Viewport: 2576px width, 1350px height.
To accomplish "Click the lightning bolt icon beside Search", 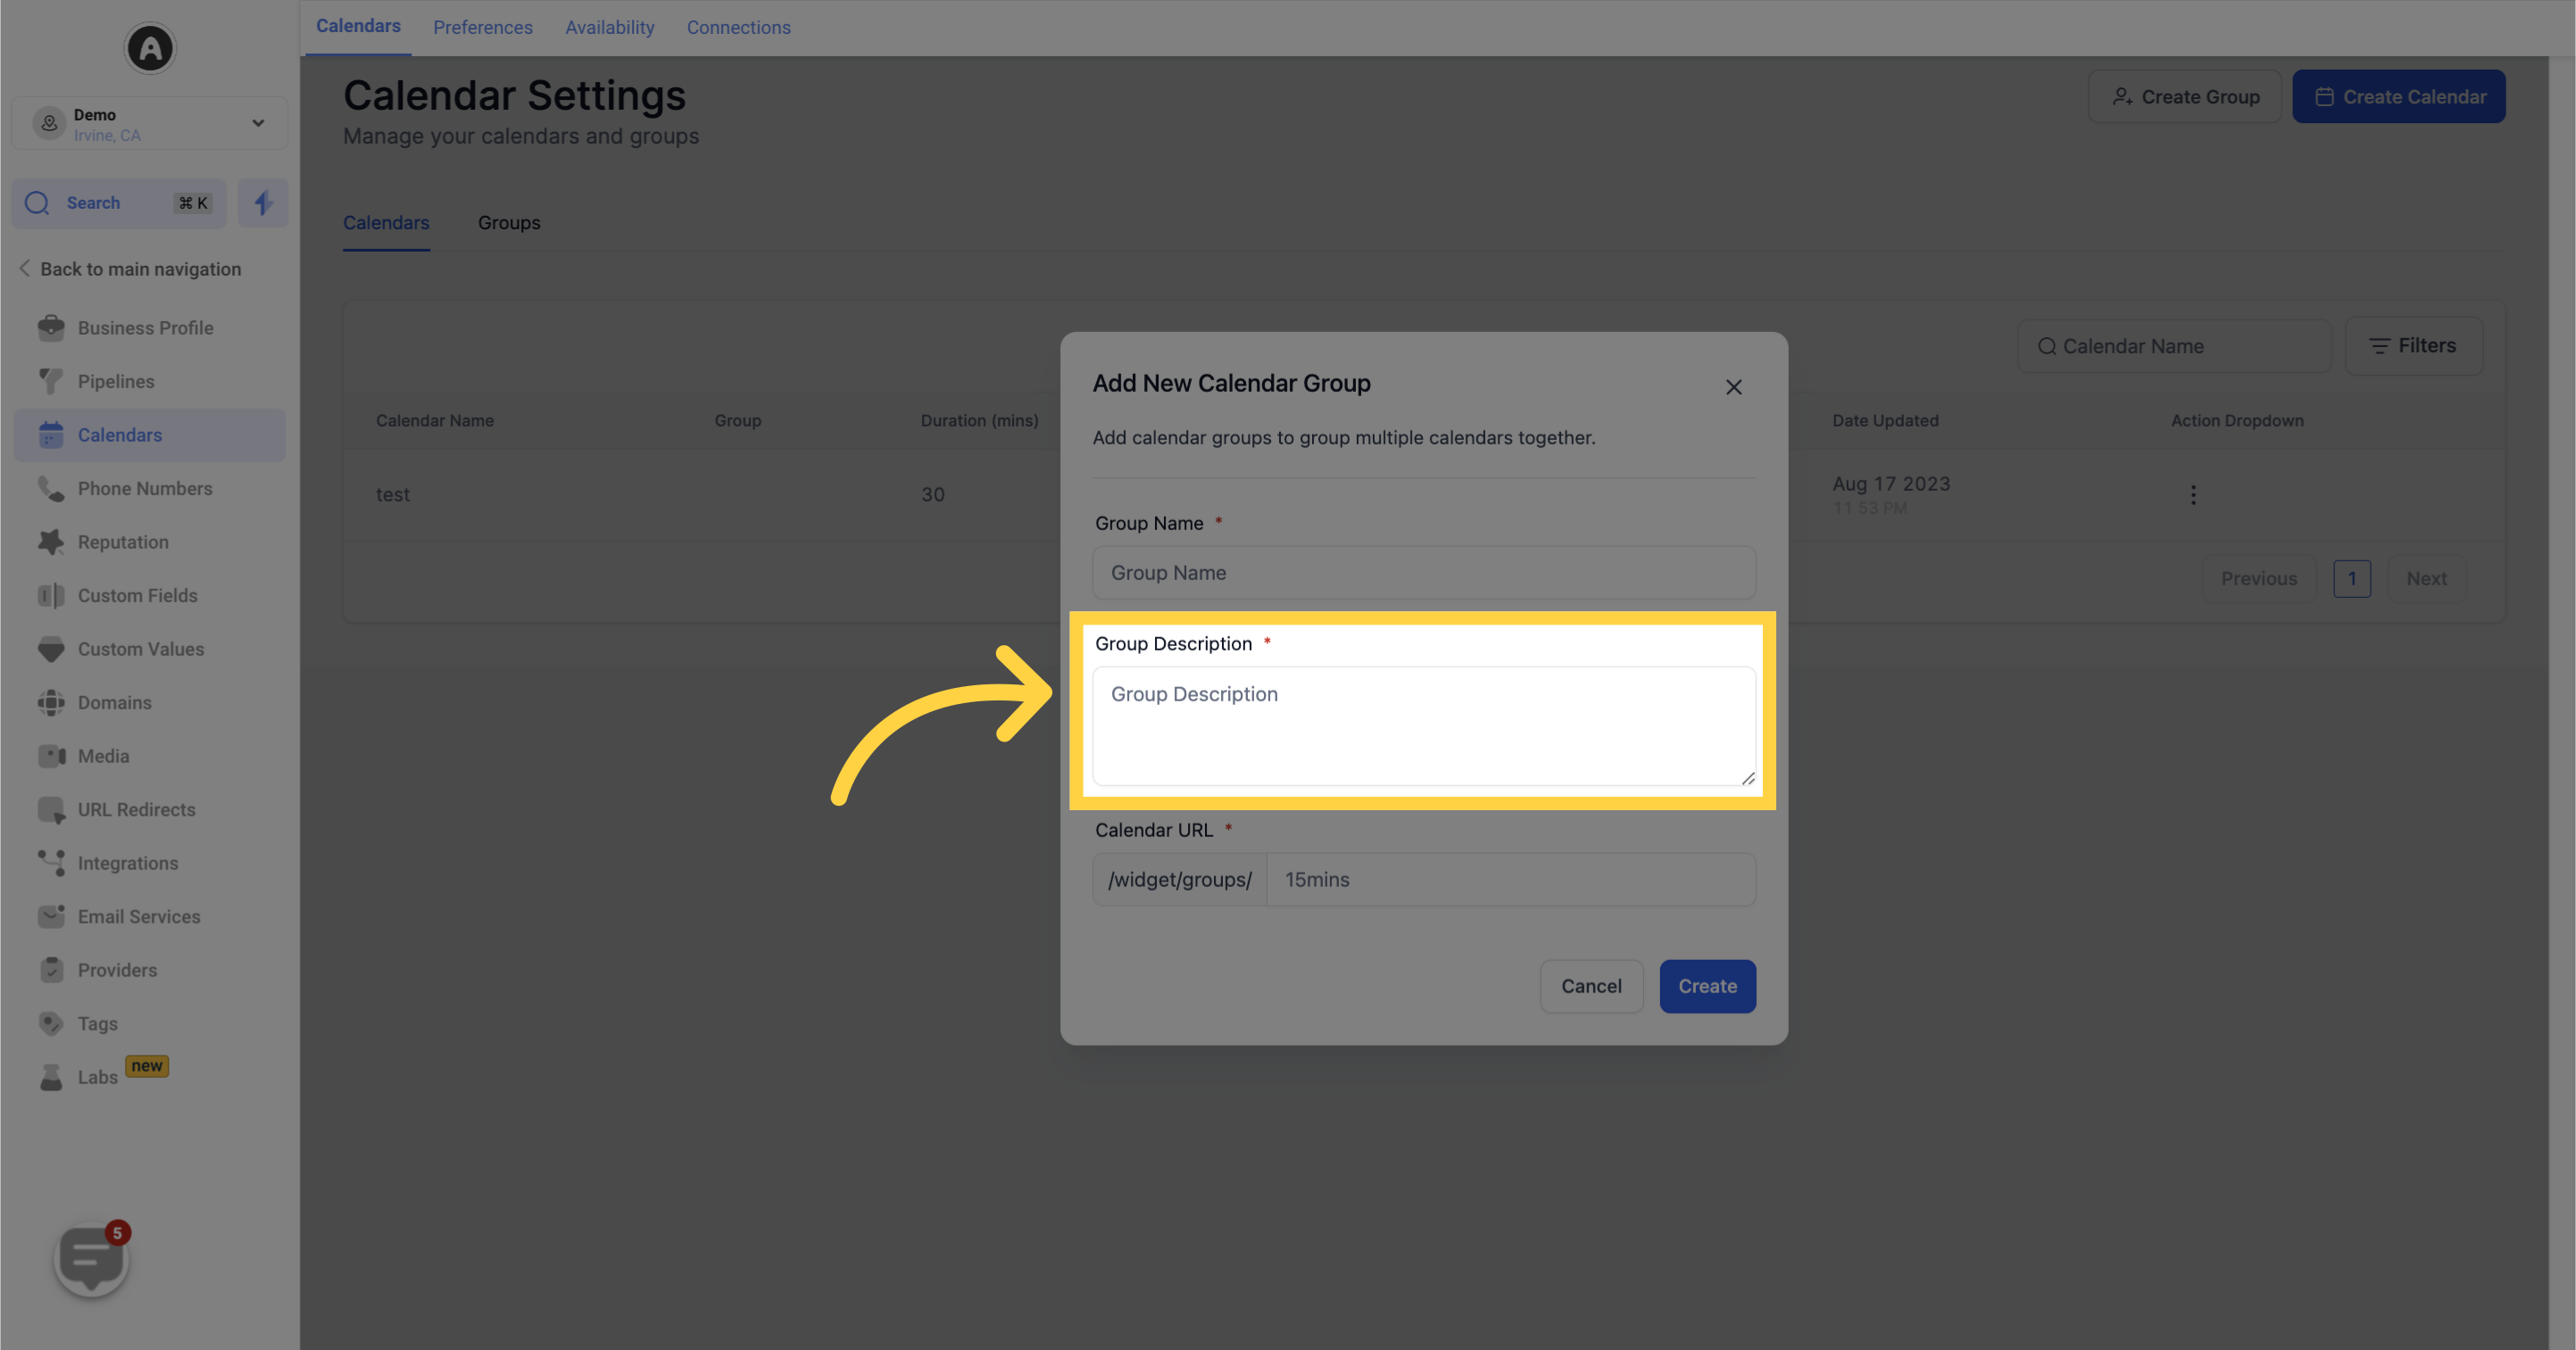I will pos(262,202).
